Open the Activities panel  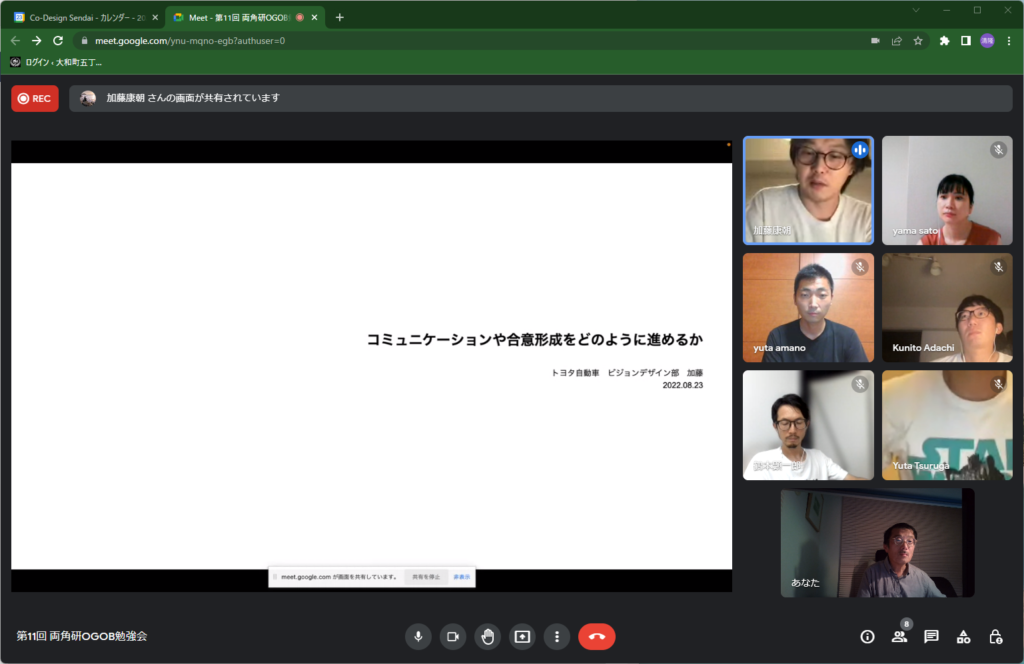pyautogui.click(x=963, y=636)
